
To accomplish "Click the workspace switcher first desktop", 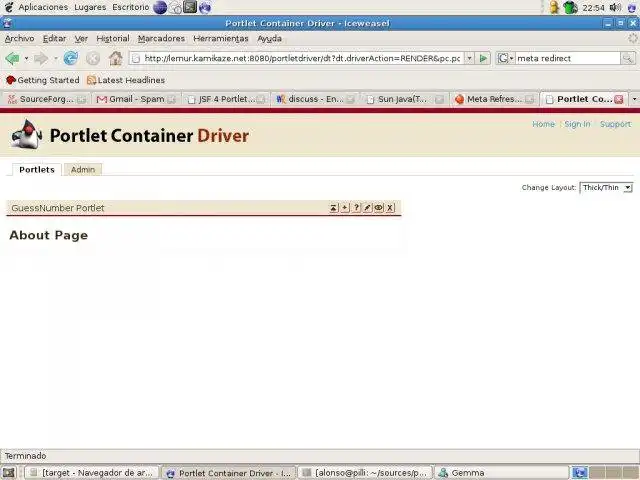I will 579,473.
